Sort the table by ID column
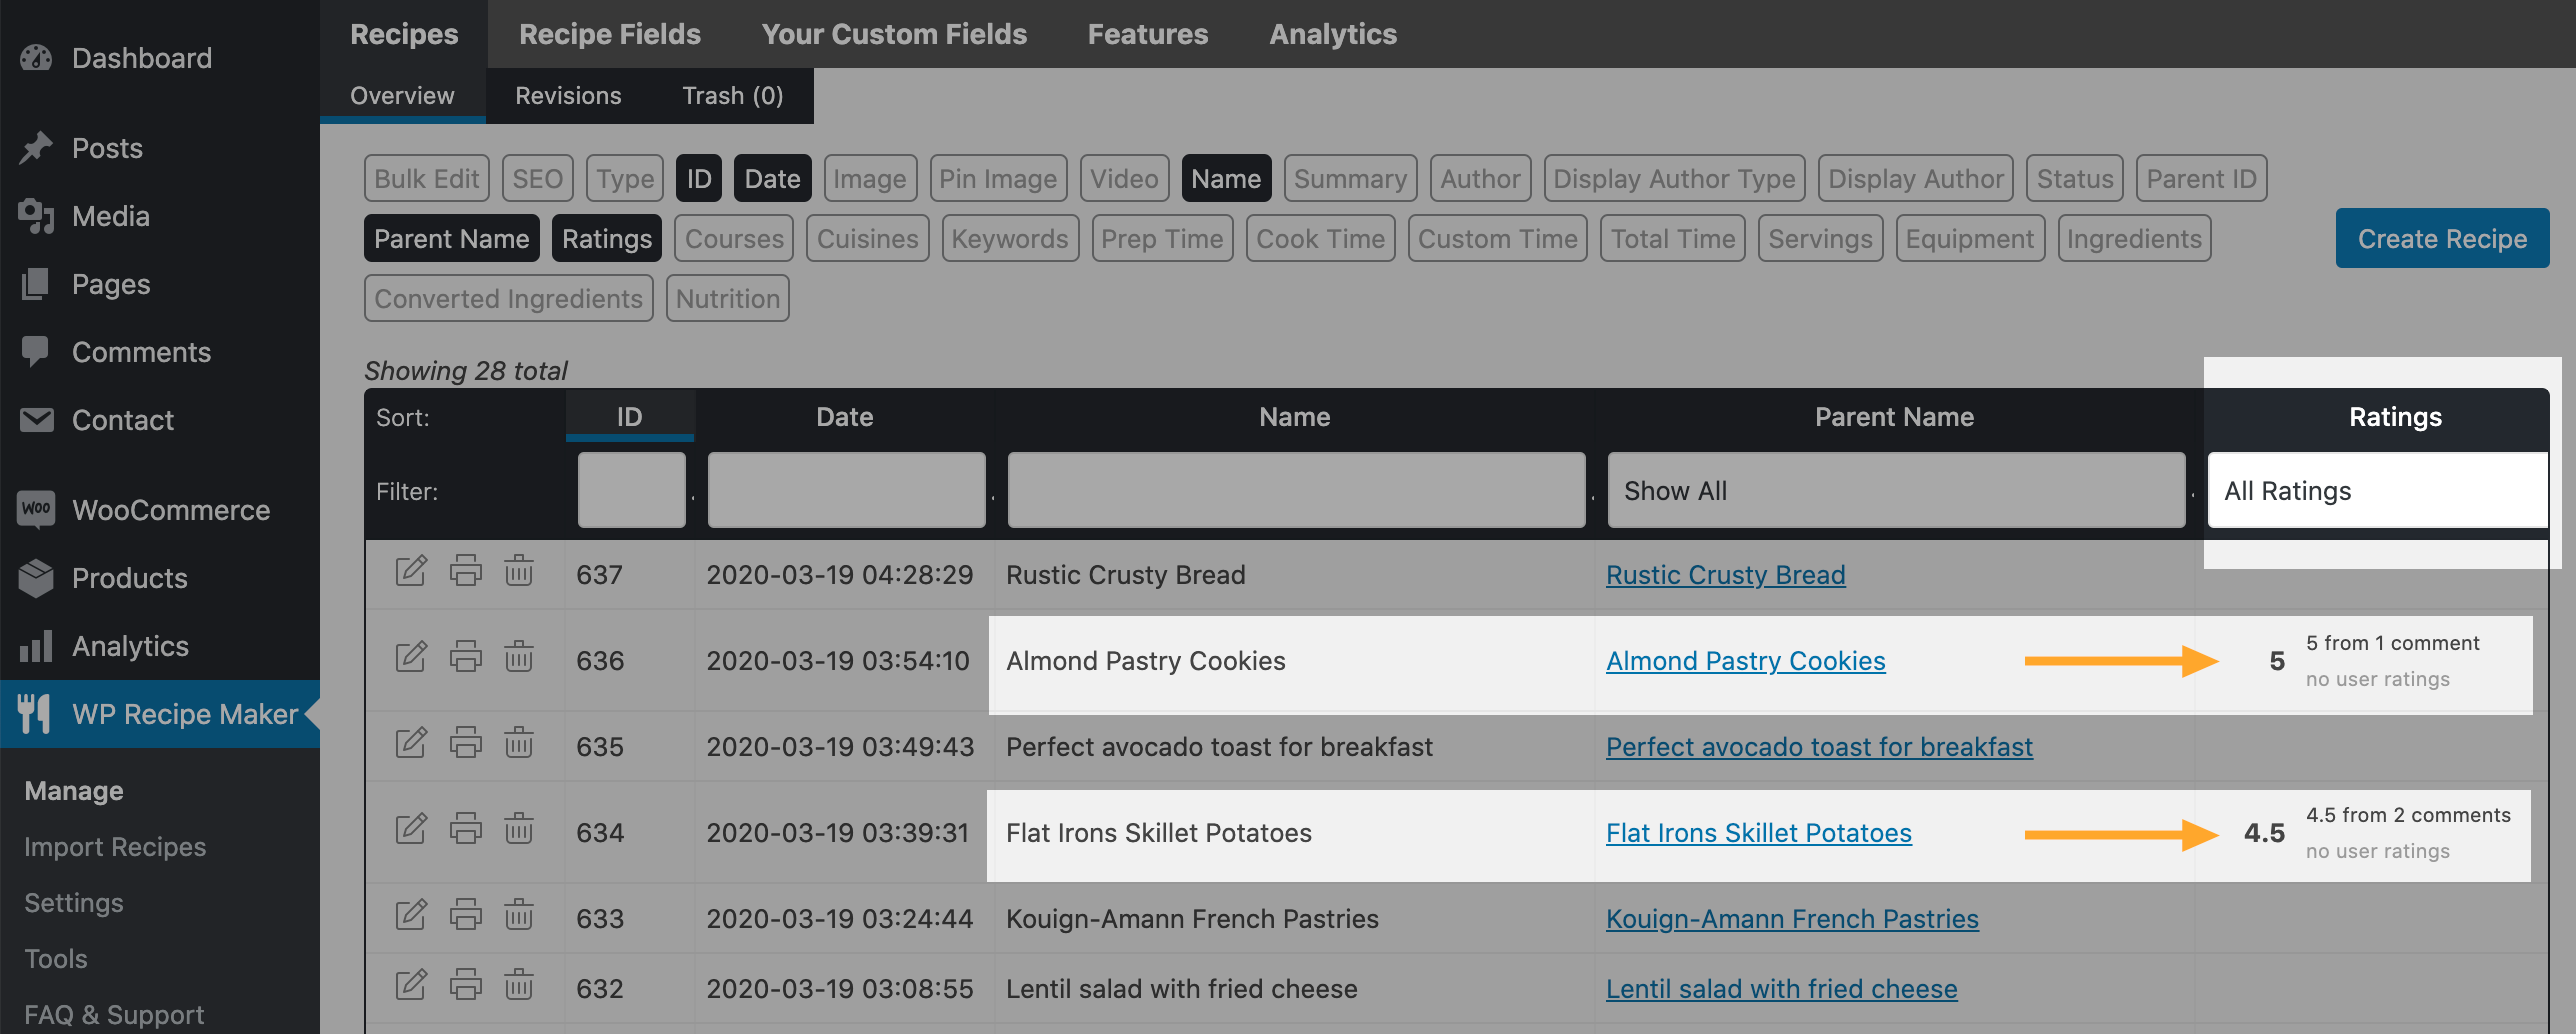Viewport: 2576px width, 1034px height. pos(629,417)
